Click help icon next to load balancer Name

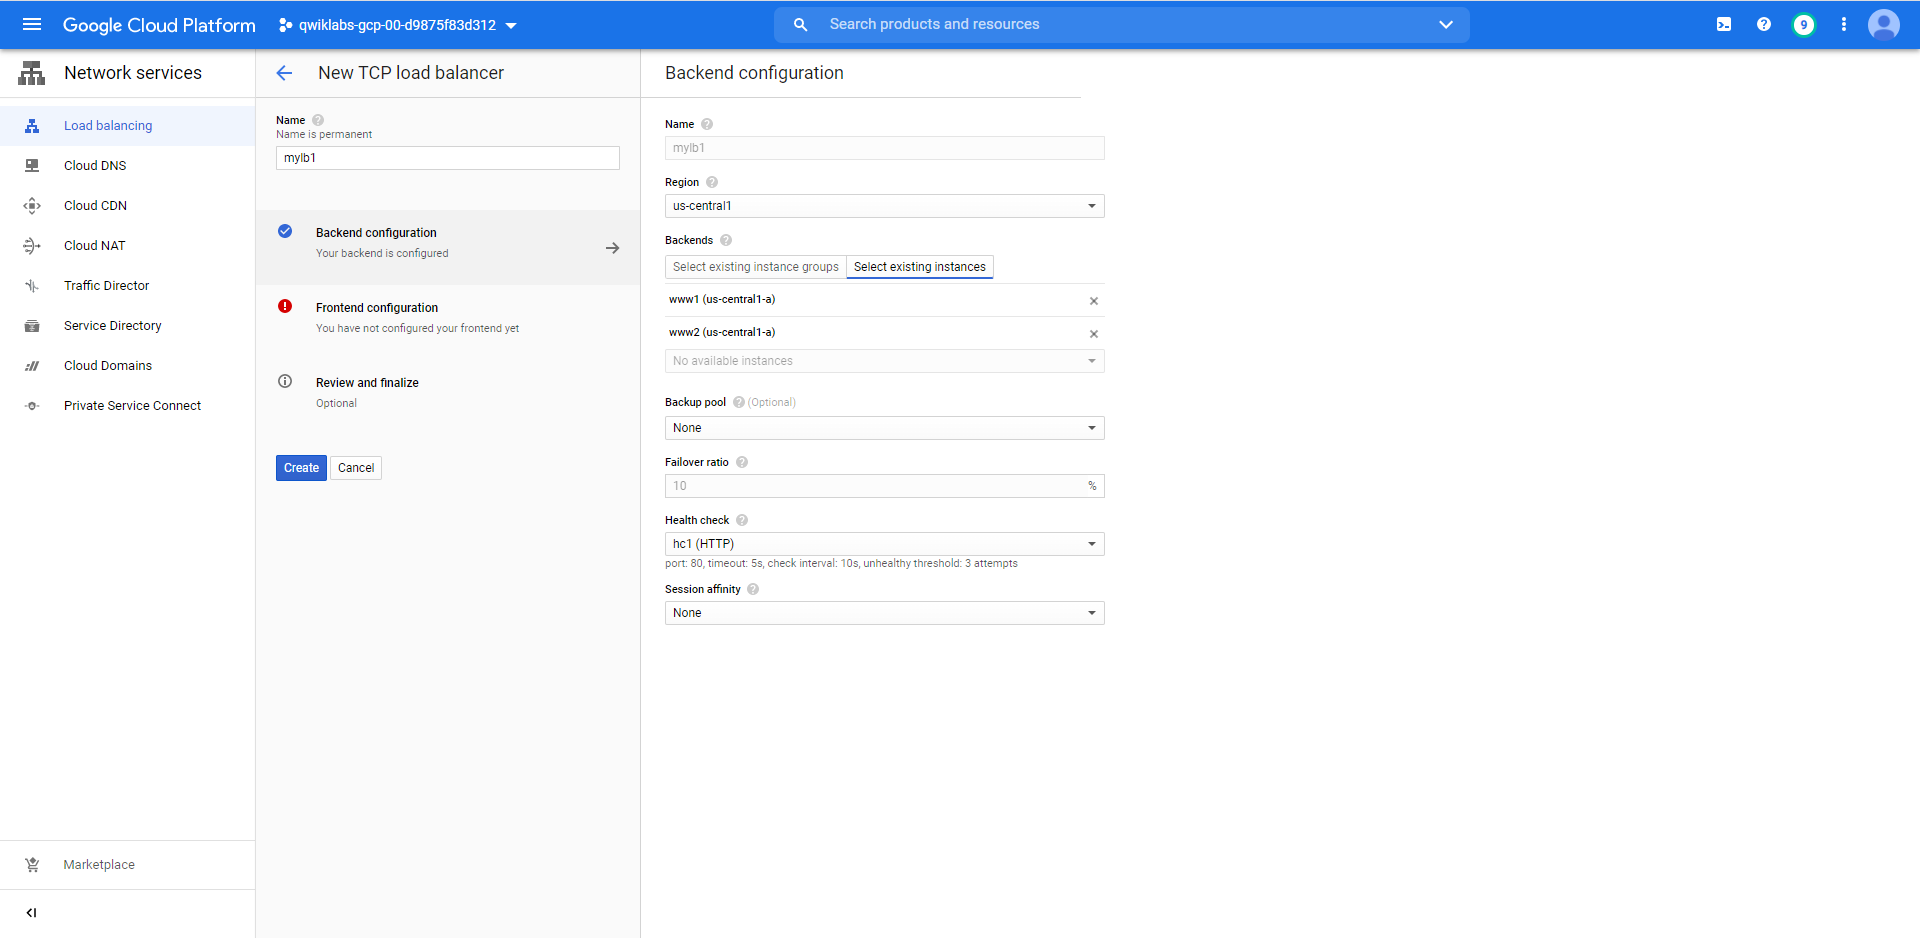318,120
